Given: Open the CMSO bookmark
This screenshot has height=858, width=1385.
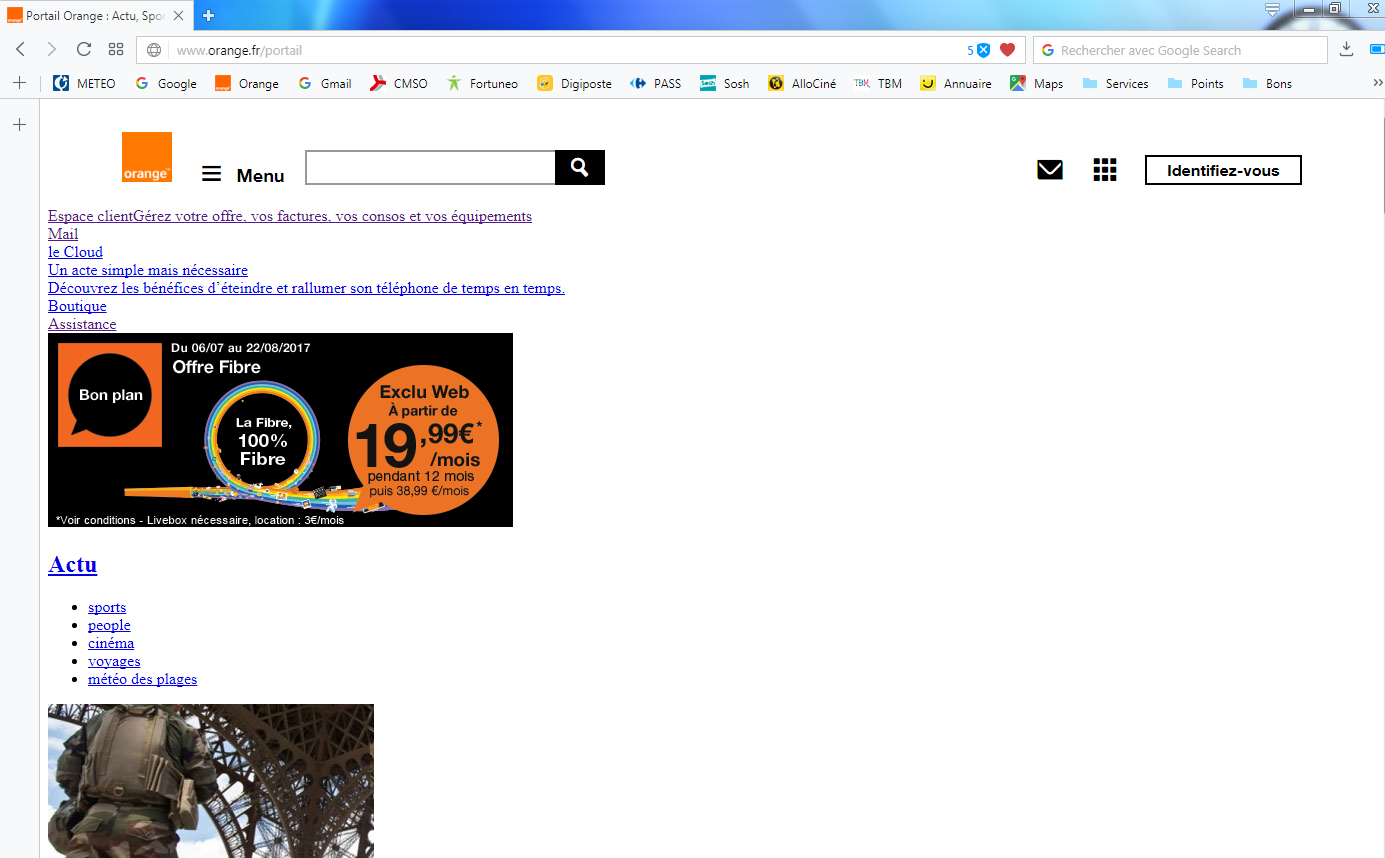Looking at the screenshot, I should [x=399, y=84].
